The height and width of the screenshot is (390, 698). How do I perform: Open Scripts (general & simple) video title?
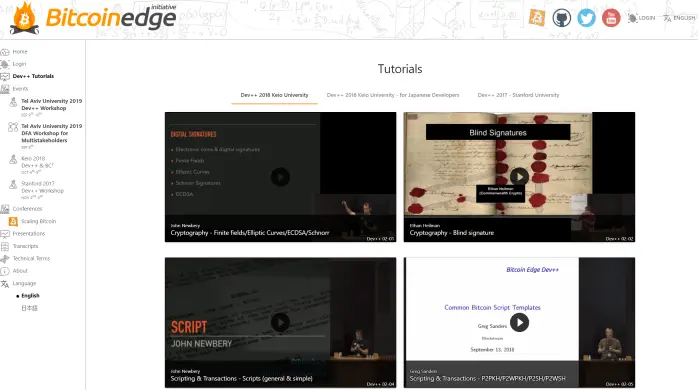tap(241, 378)
